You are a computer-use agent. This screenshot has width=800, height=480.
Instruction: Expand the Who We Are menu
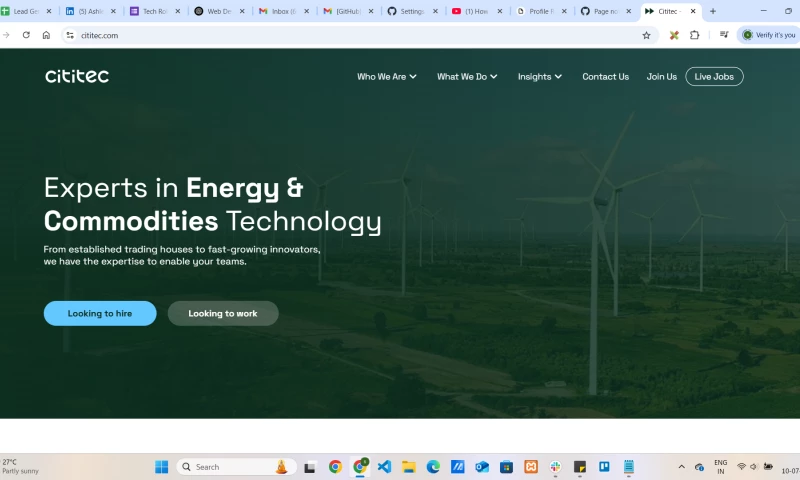coord(387,77)
